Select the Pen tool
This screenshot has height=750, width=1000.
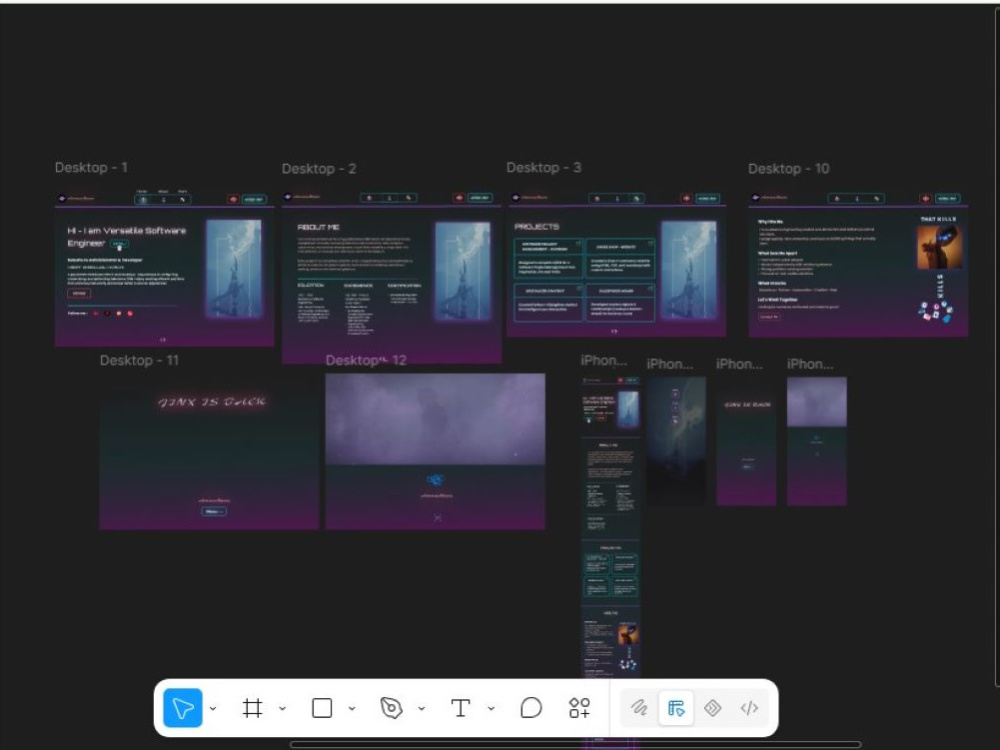click(x=391, y=708)
